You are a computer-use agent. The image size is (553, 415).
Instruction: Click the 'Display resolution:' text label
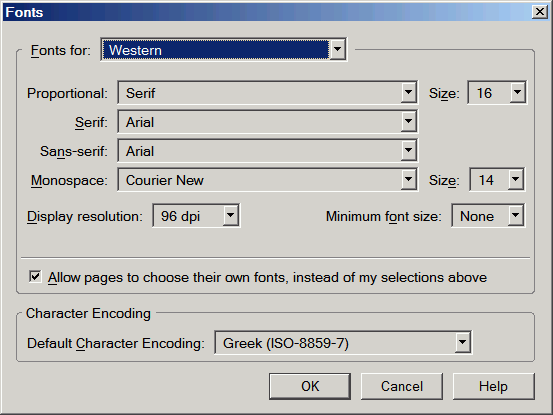click(85, 216)
